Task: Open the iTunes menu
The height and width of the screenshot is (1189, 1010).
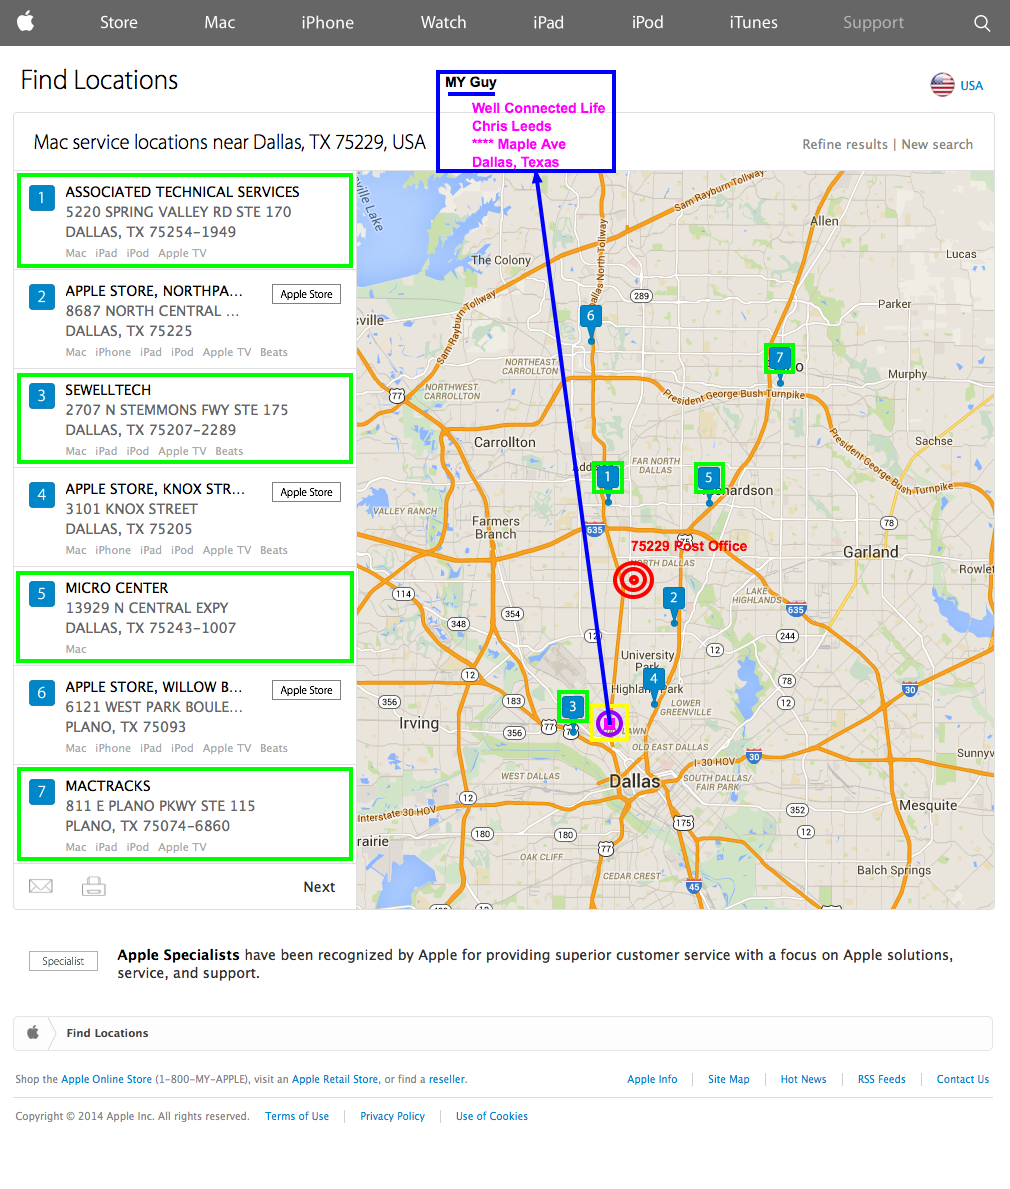Action: [754, 23]
